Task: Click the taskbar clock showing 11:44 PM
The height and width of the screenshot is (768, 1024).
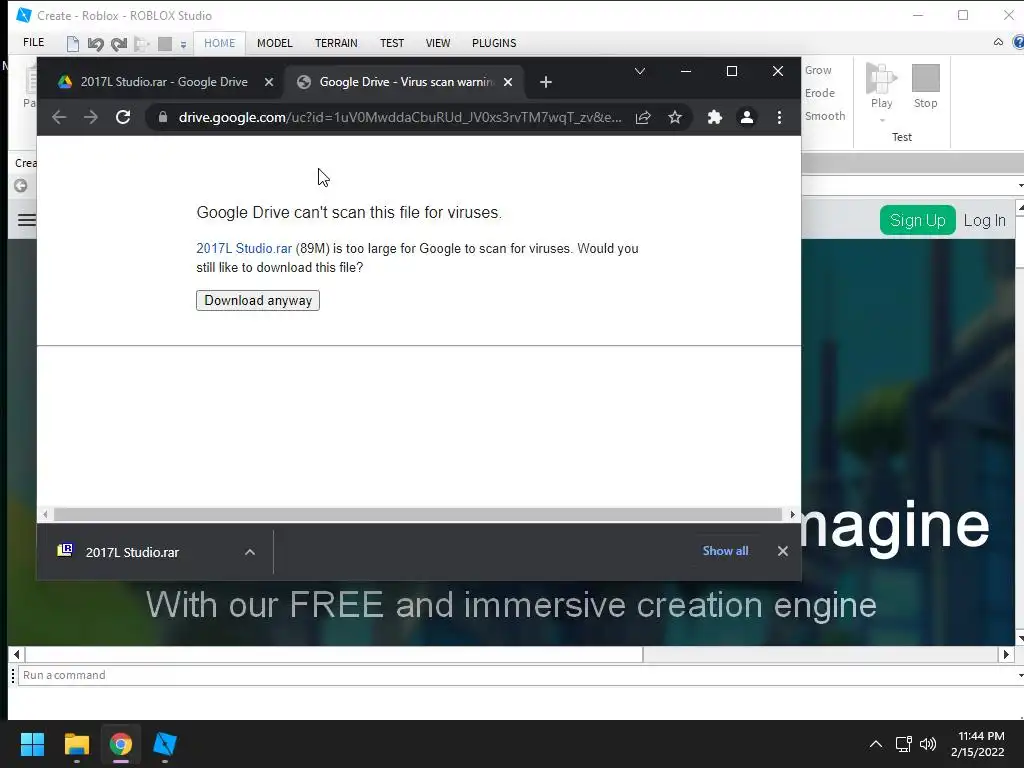Action: pyautogui.click(x=978, y=744)
